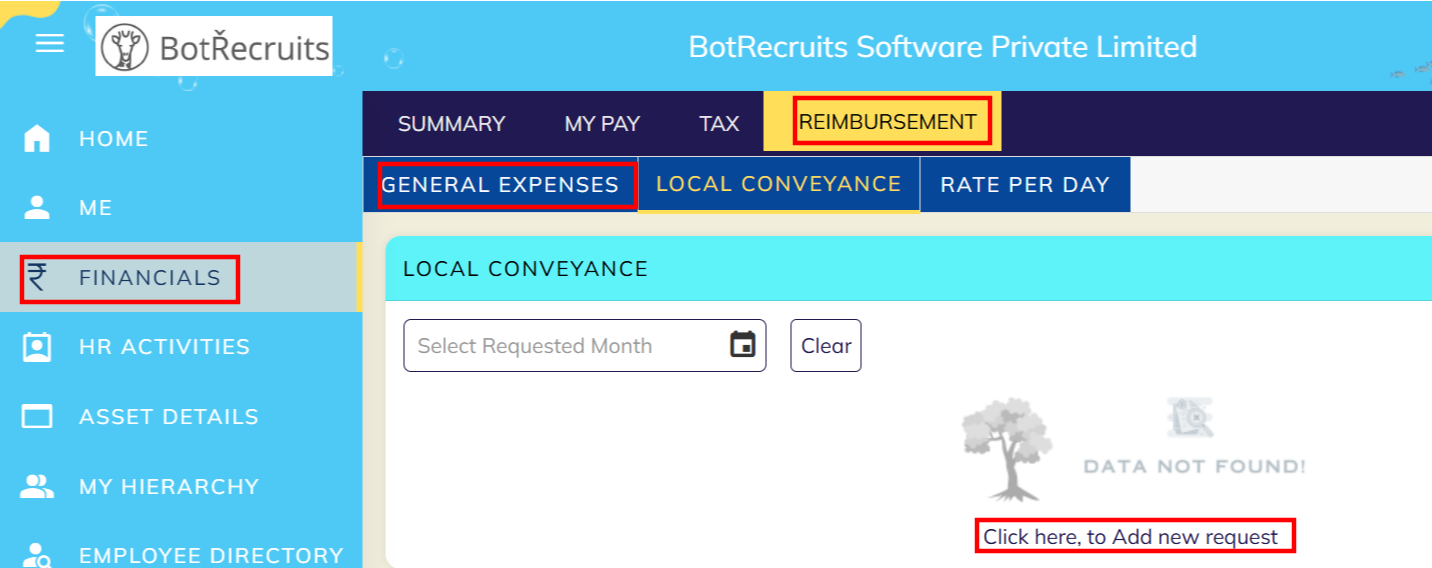Switch to Rate Per Day sub-tab
This screenshot has width=1432, height=568.
[1025, 185]
